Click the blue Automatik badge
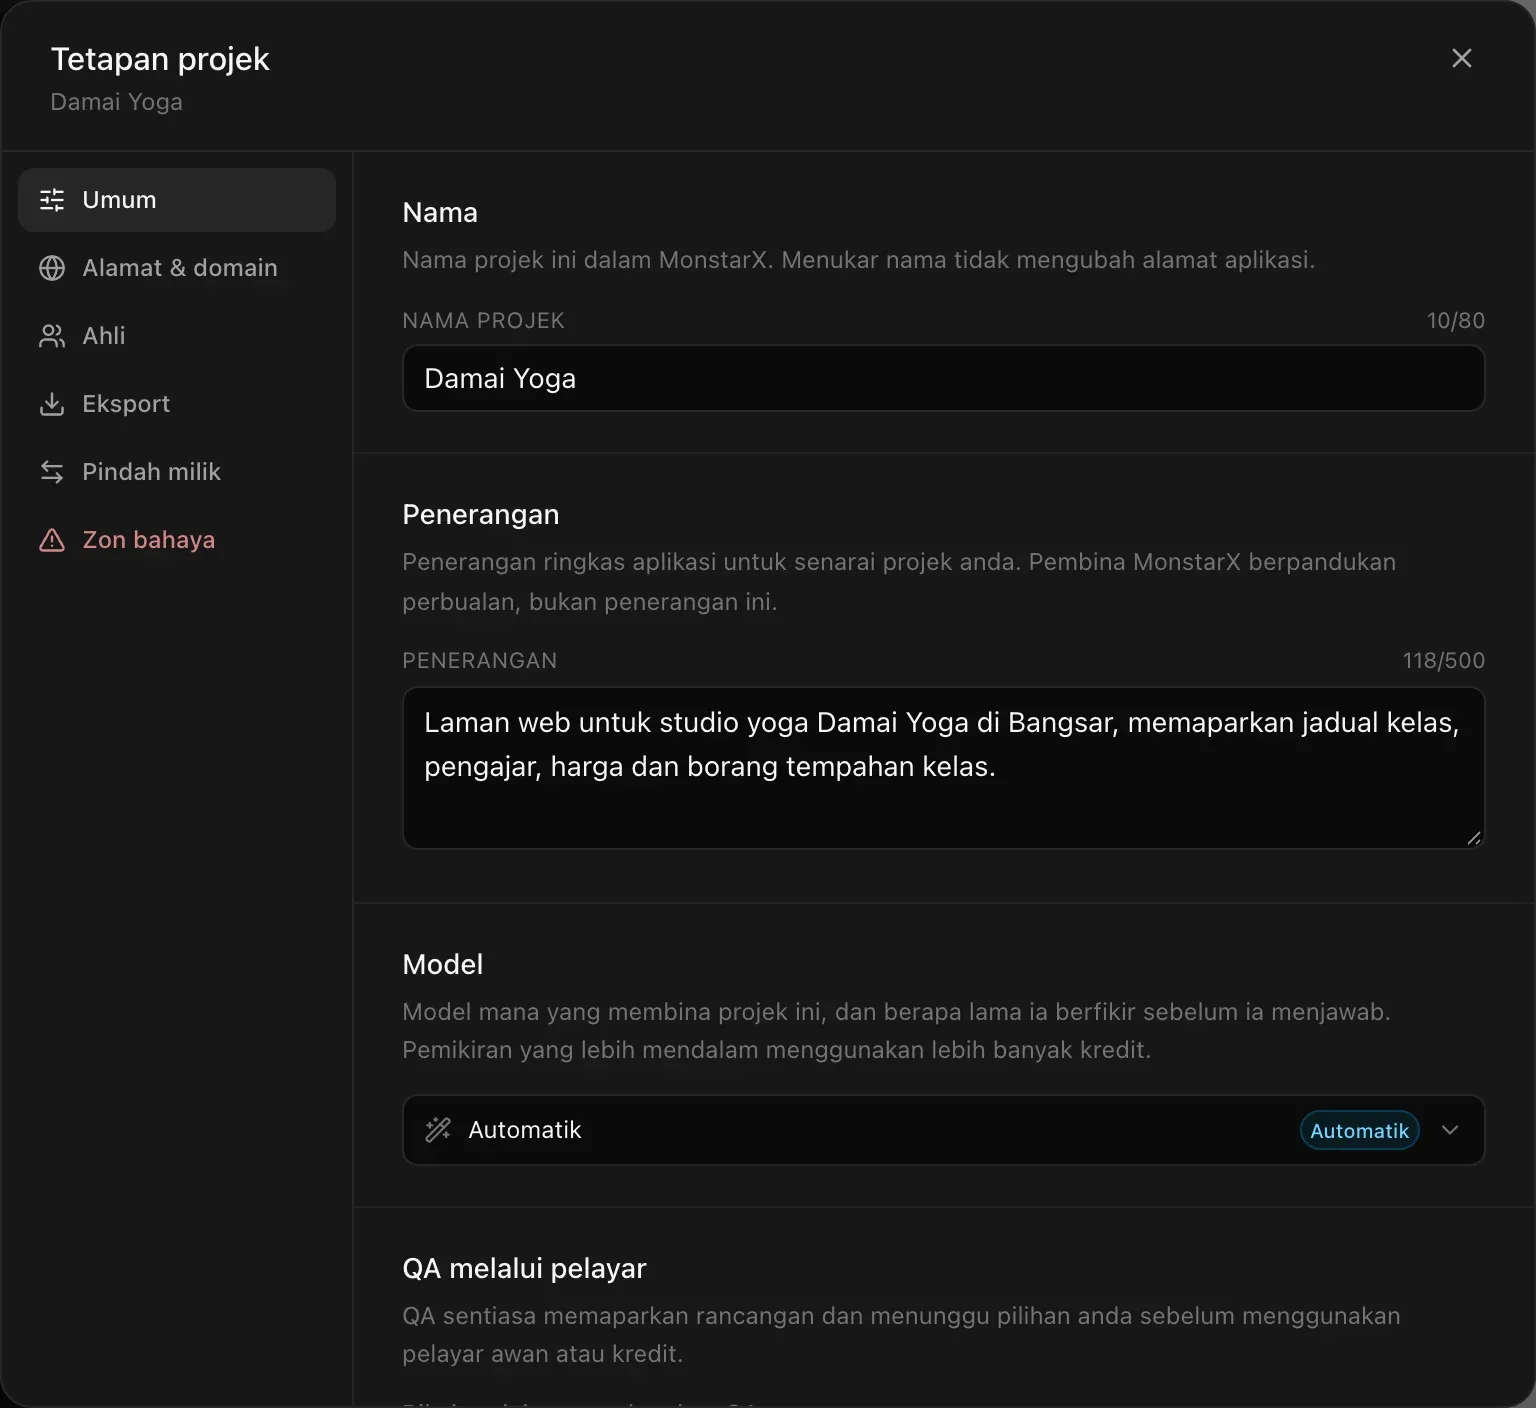The height and width of the screenshot is (1408, 1536). pos(1359,1131)
